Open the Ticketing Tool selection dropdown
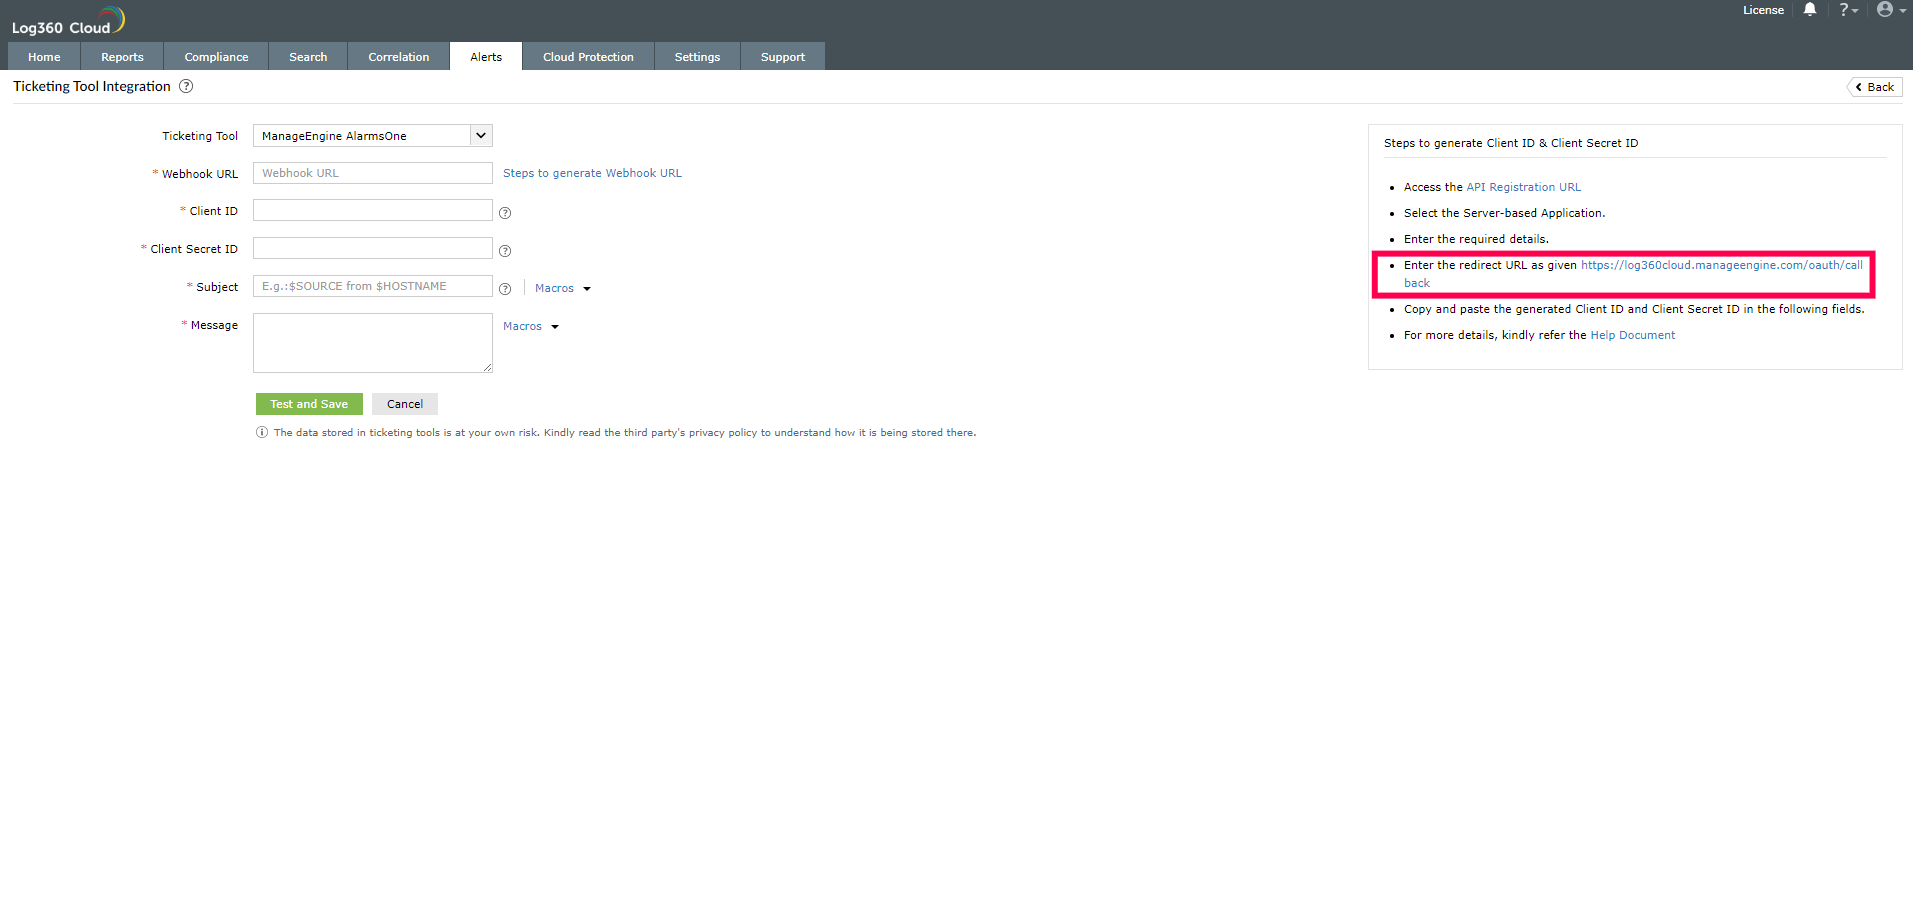This screenshot has width=1913, height=918. (x=480, y=135)
